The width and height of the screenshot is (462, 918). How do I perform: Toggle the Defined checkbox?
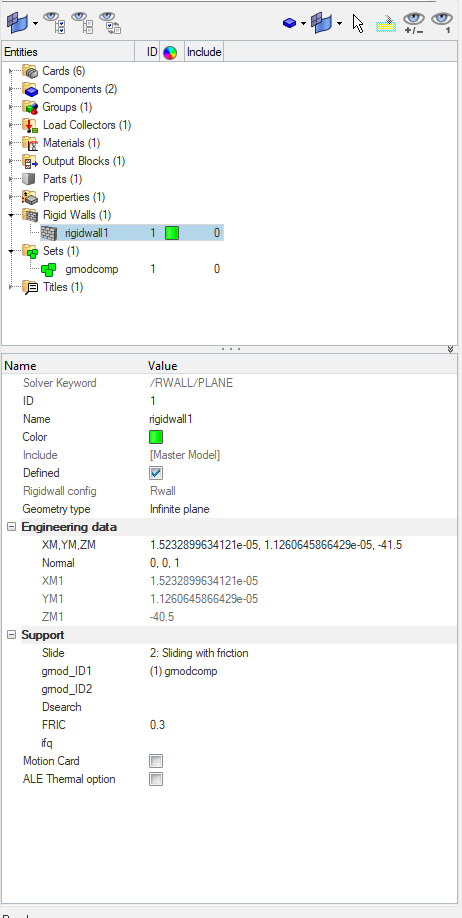(x=156, y=473)
